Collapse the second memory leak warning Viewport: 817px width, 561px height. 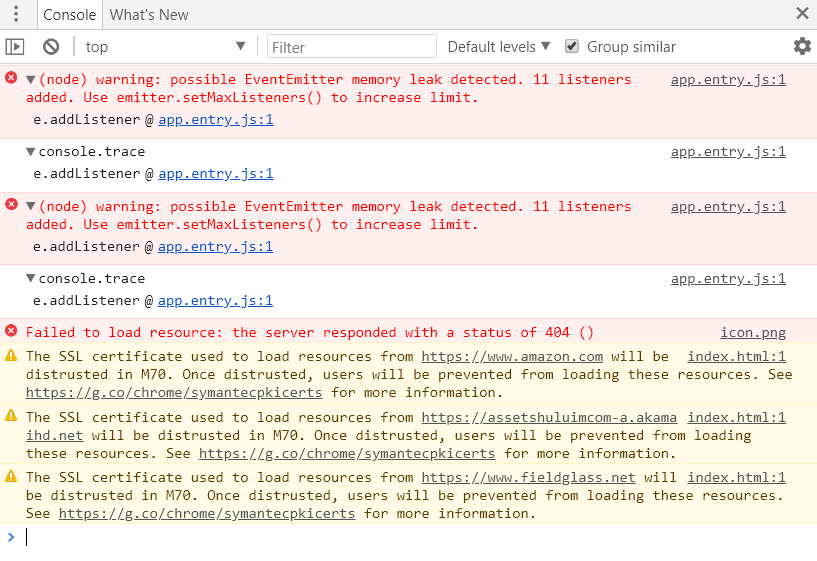(31, 206)
